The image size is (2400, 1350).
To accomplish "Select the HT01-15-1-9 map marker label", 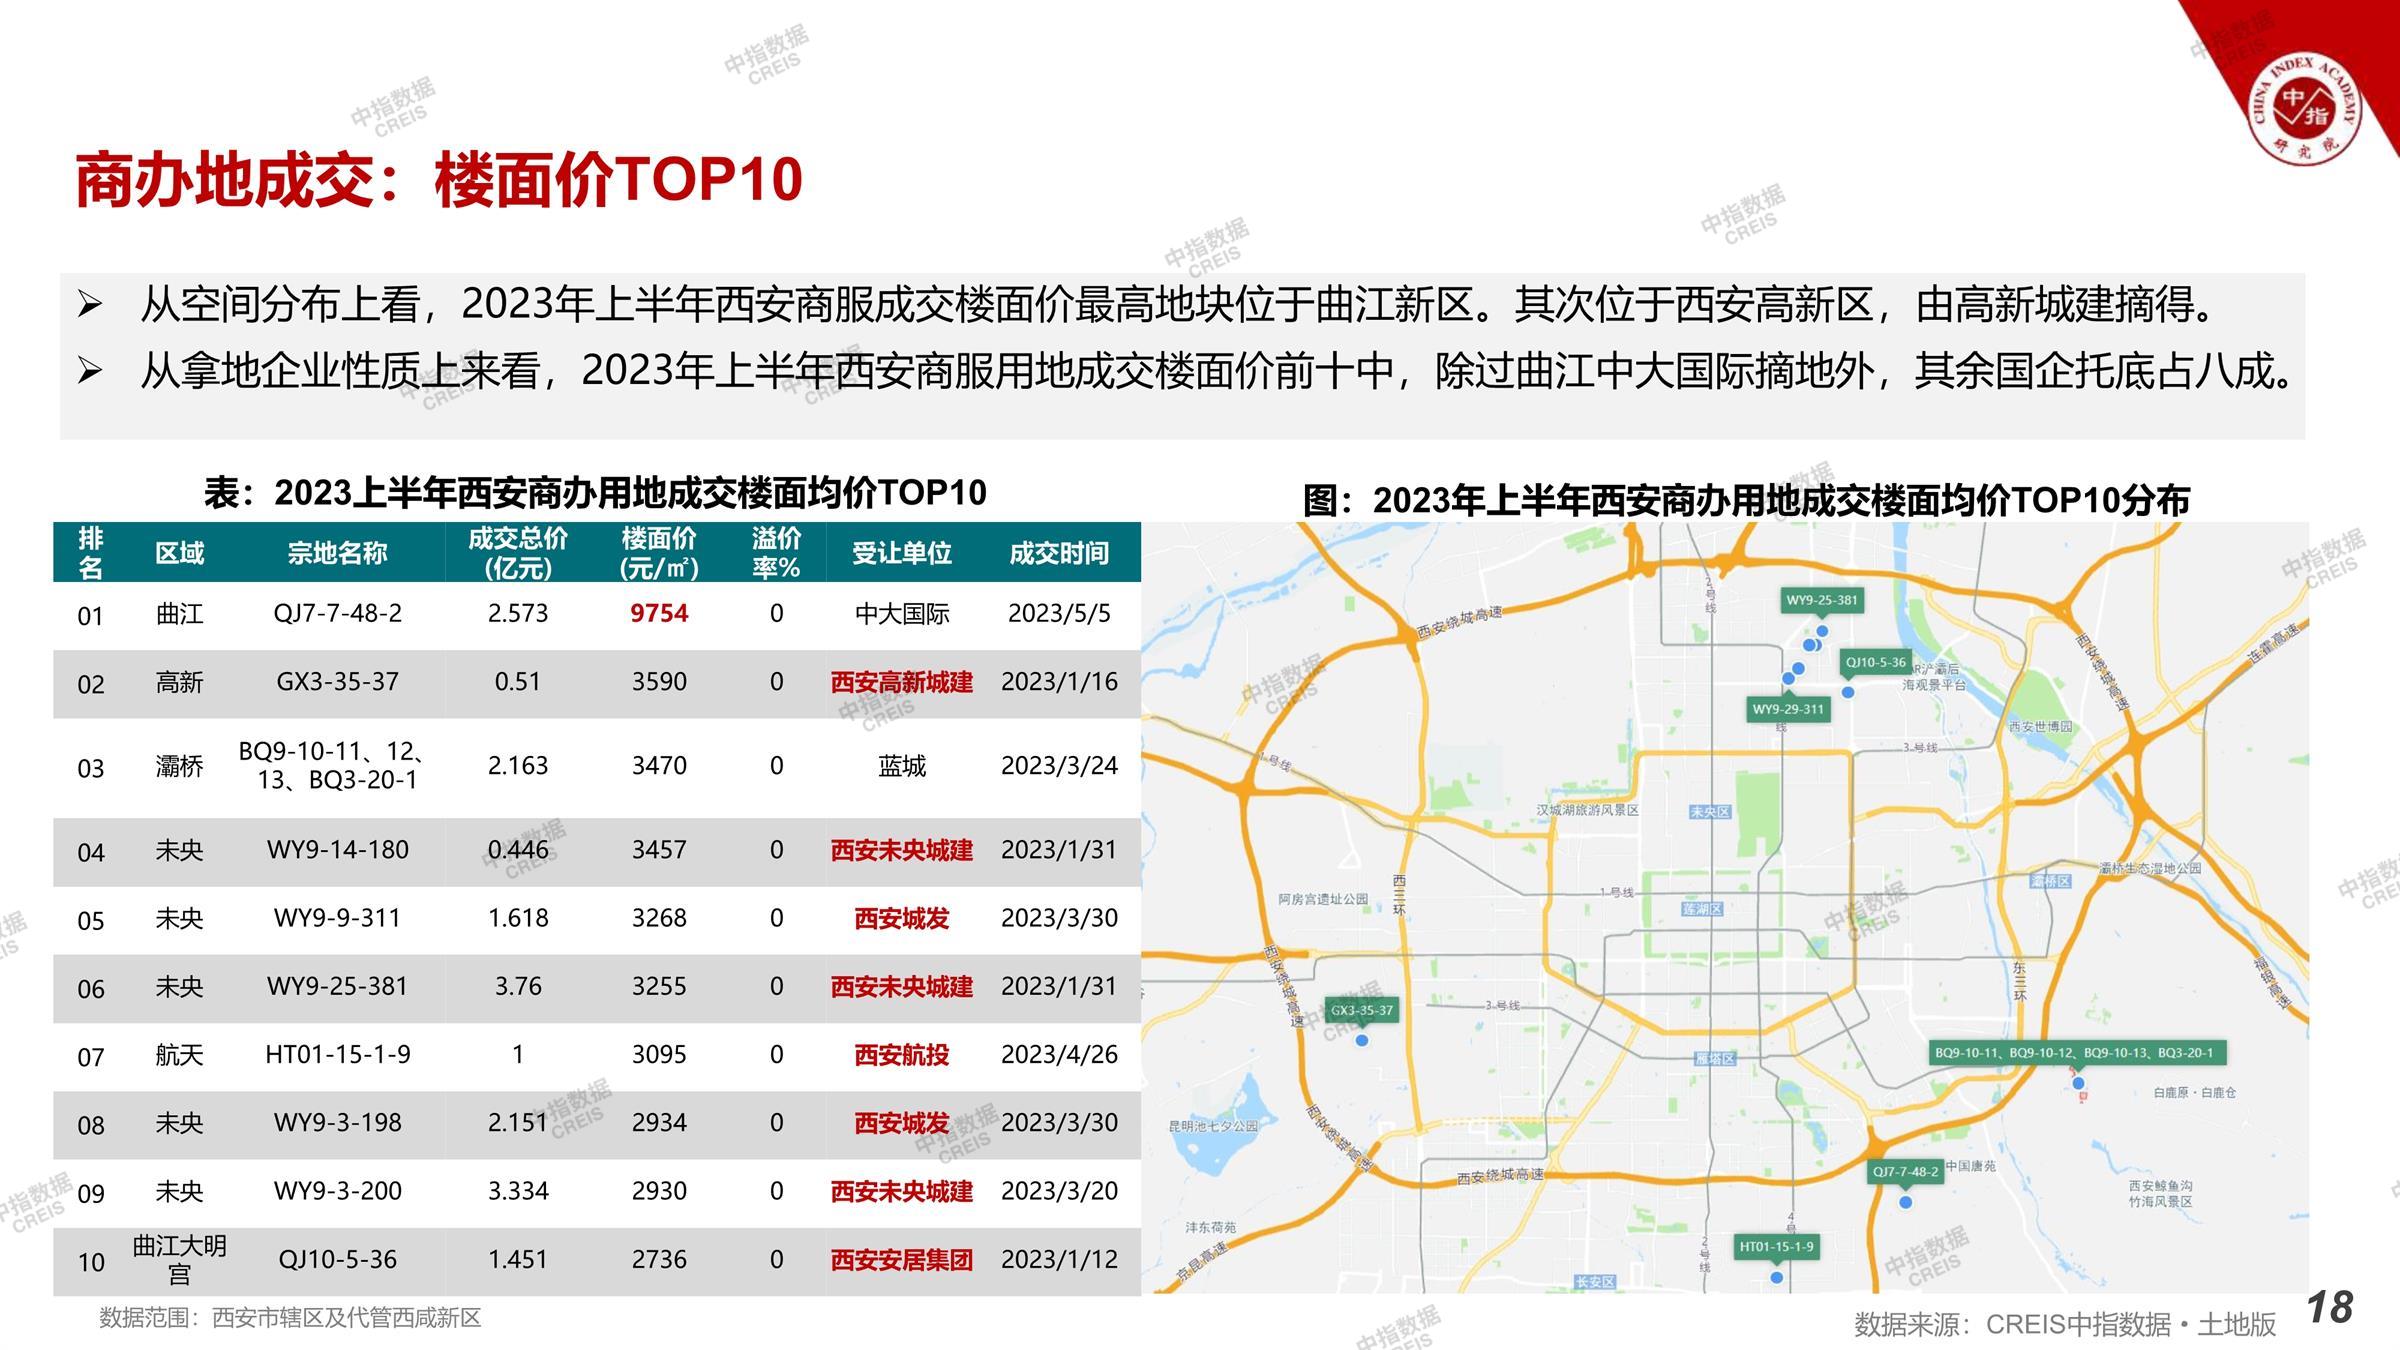I will tap(1776, 1247).
